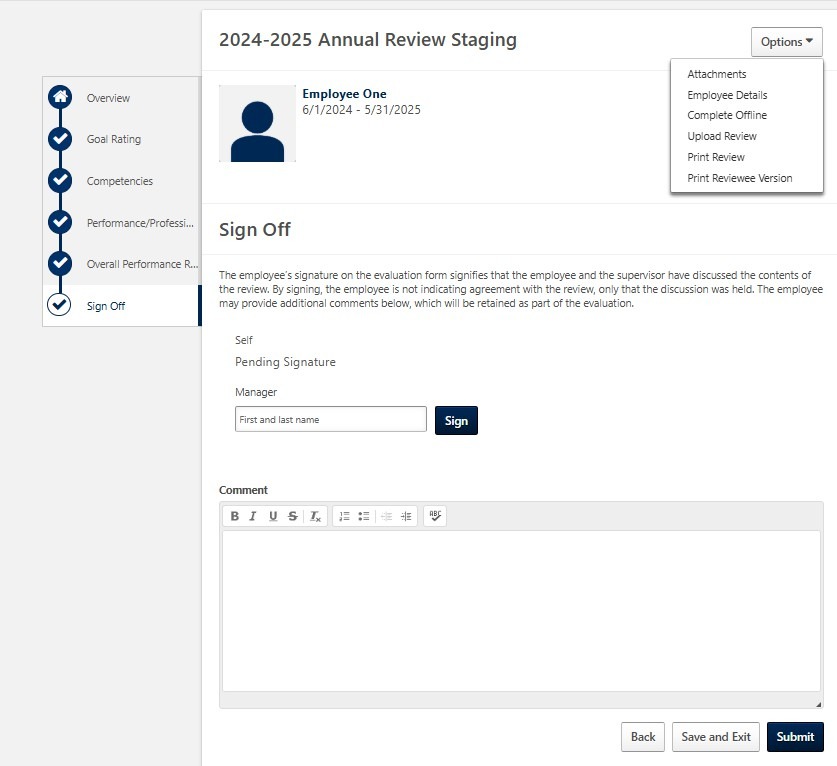Viewport: 837px width, 766px height.
Task: Click the Performance/Professi... checkmark step icon
Action: 60,222
